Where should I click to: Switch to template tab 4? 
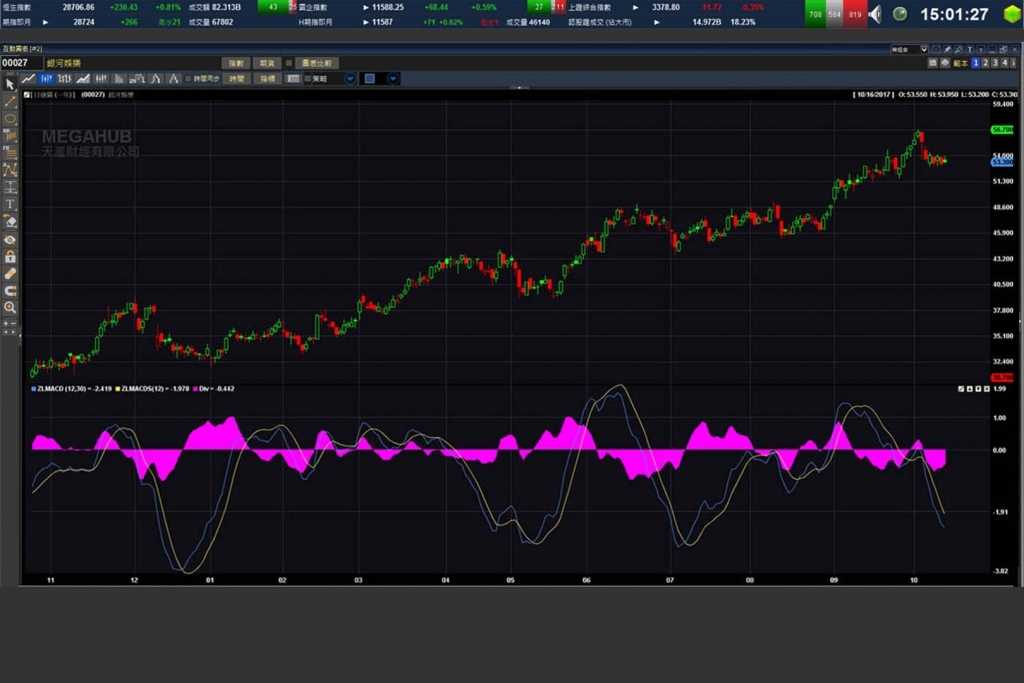pos(1005,63)
